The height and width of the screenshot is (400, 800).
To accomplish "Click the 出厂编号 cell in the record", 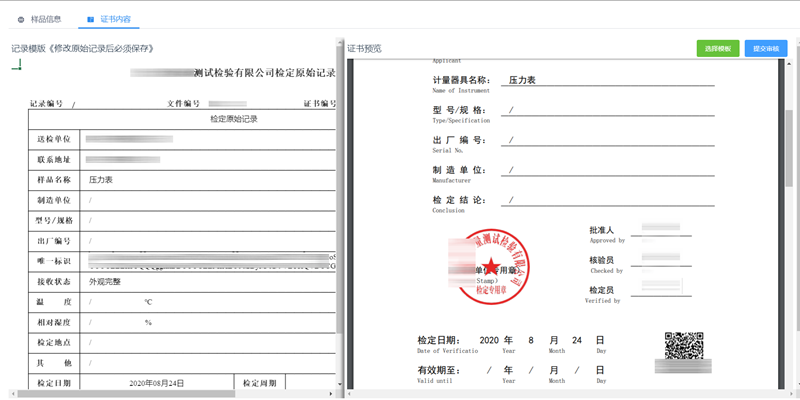I will [x=208, y=241].
